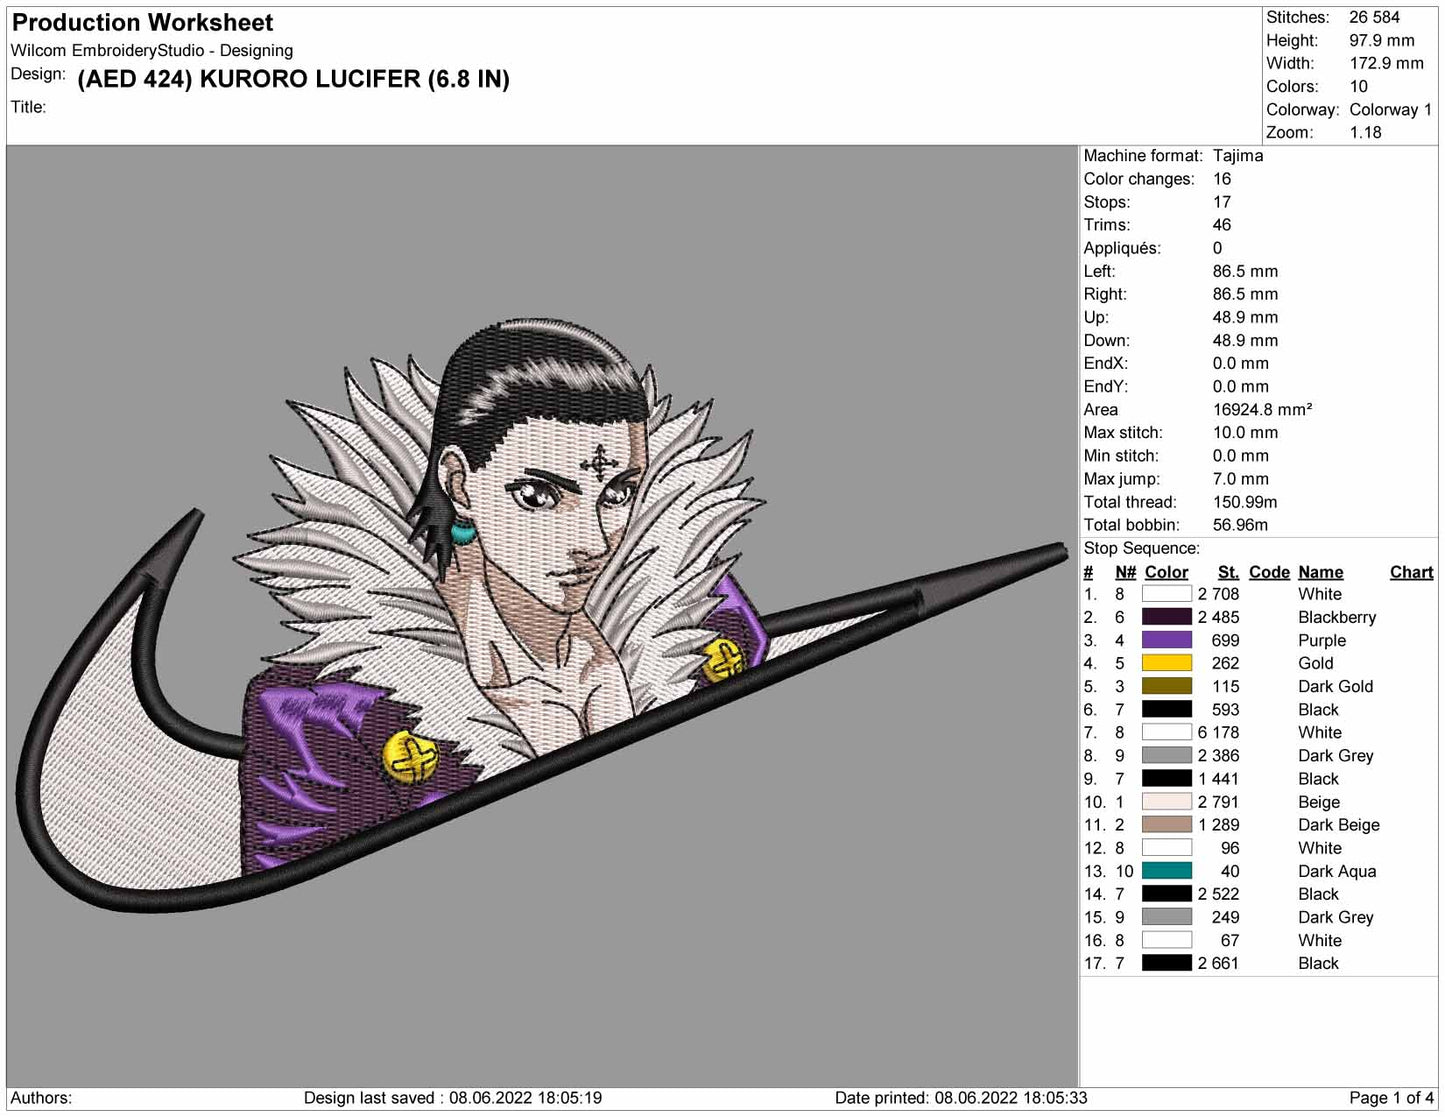Click the stitch count '6 178' in row 7
Viewport: 1445px width, 1117px height.
pyautogui.click(x=1218, y=733)
